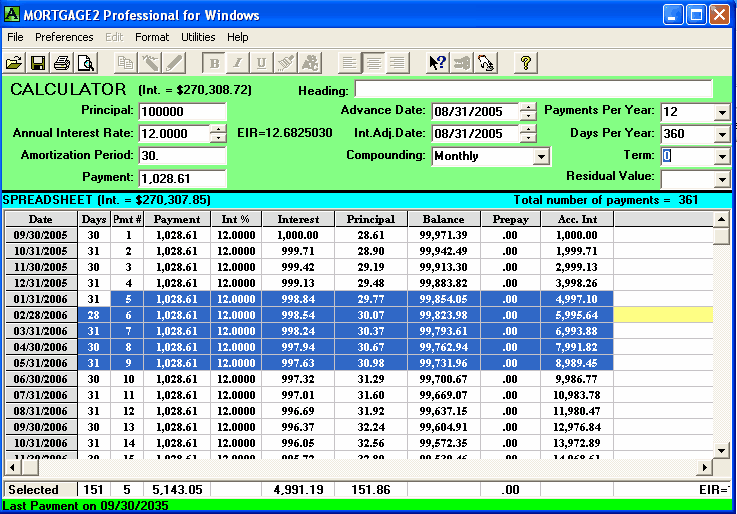Click the yellow question mark help icon
737x514 pixels.
click(526, 63)
